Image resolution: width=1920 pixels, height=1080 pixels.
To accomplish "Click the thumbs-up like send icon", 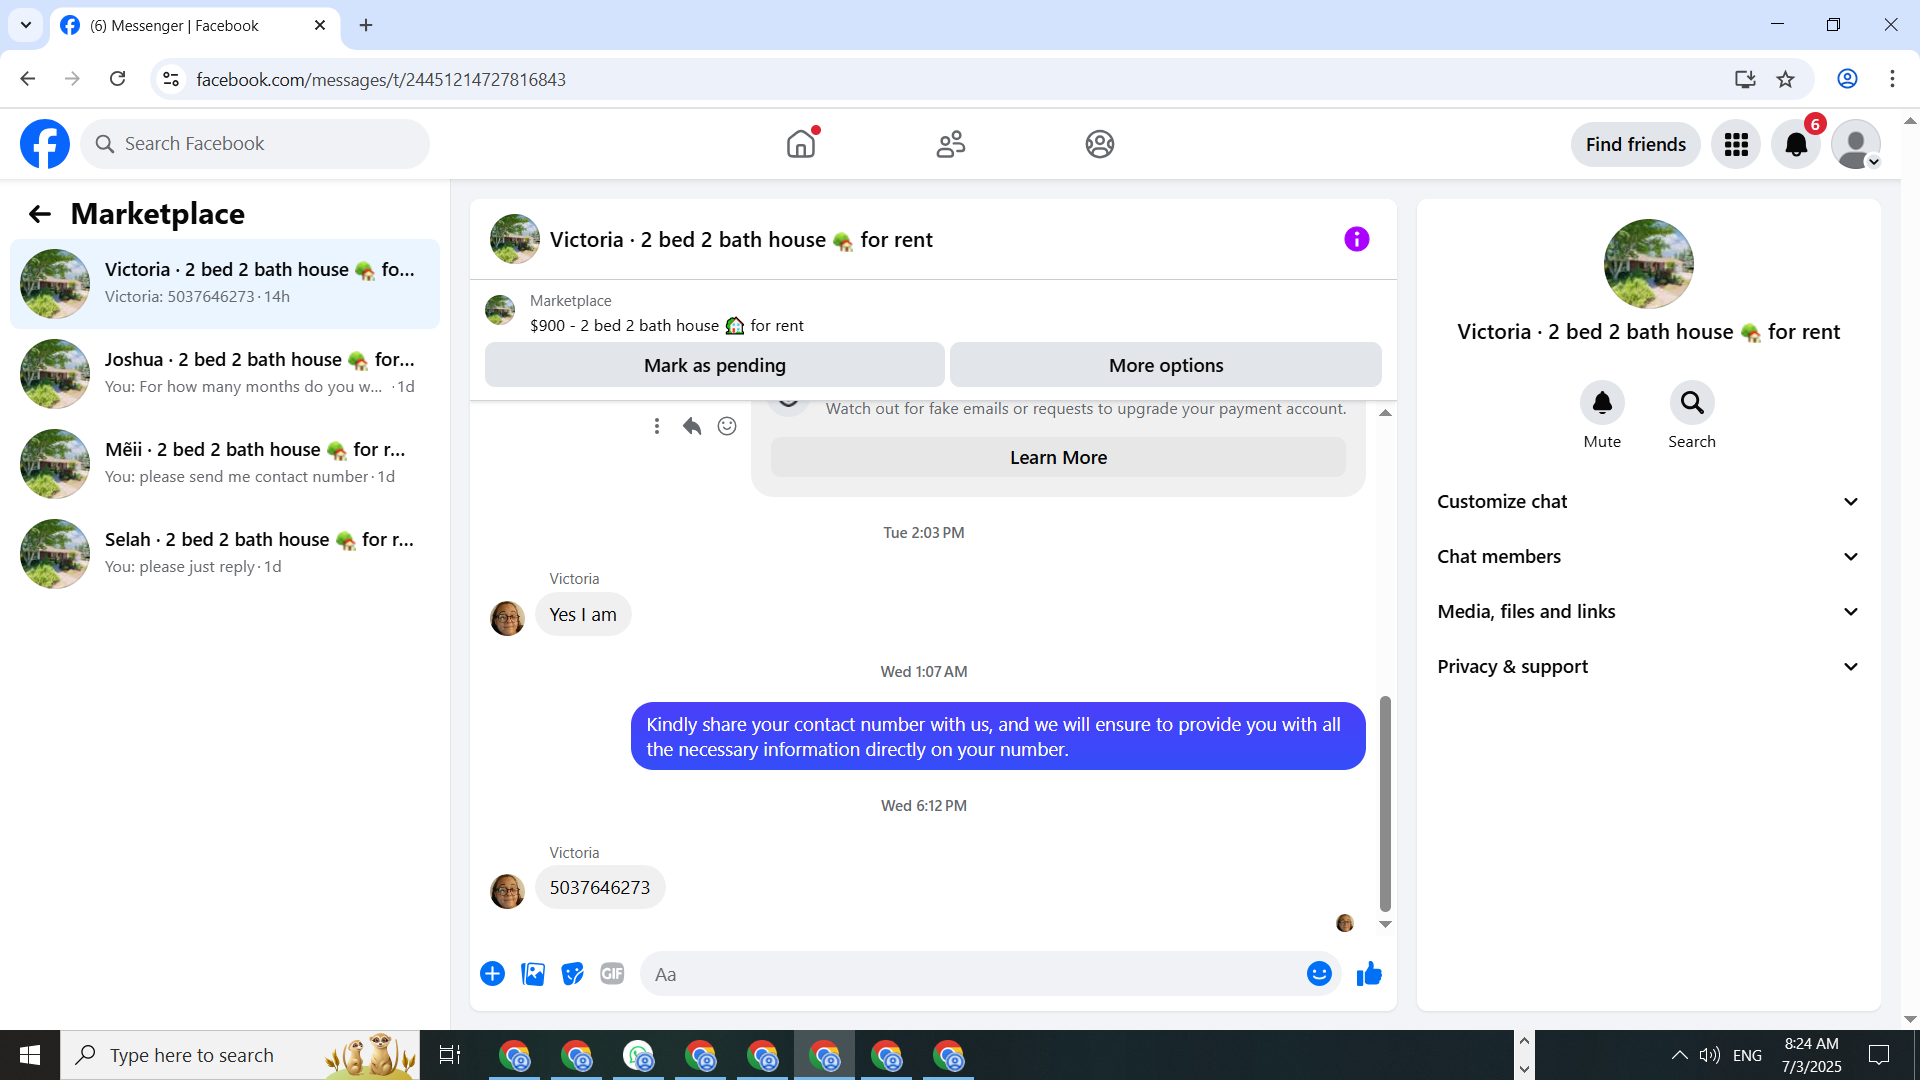I will (x=1369, y=974).
